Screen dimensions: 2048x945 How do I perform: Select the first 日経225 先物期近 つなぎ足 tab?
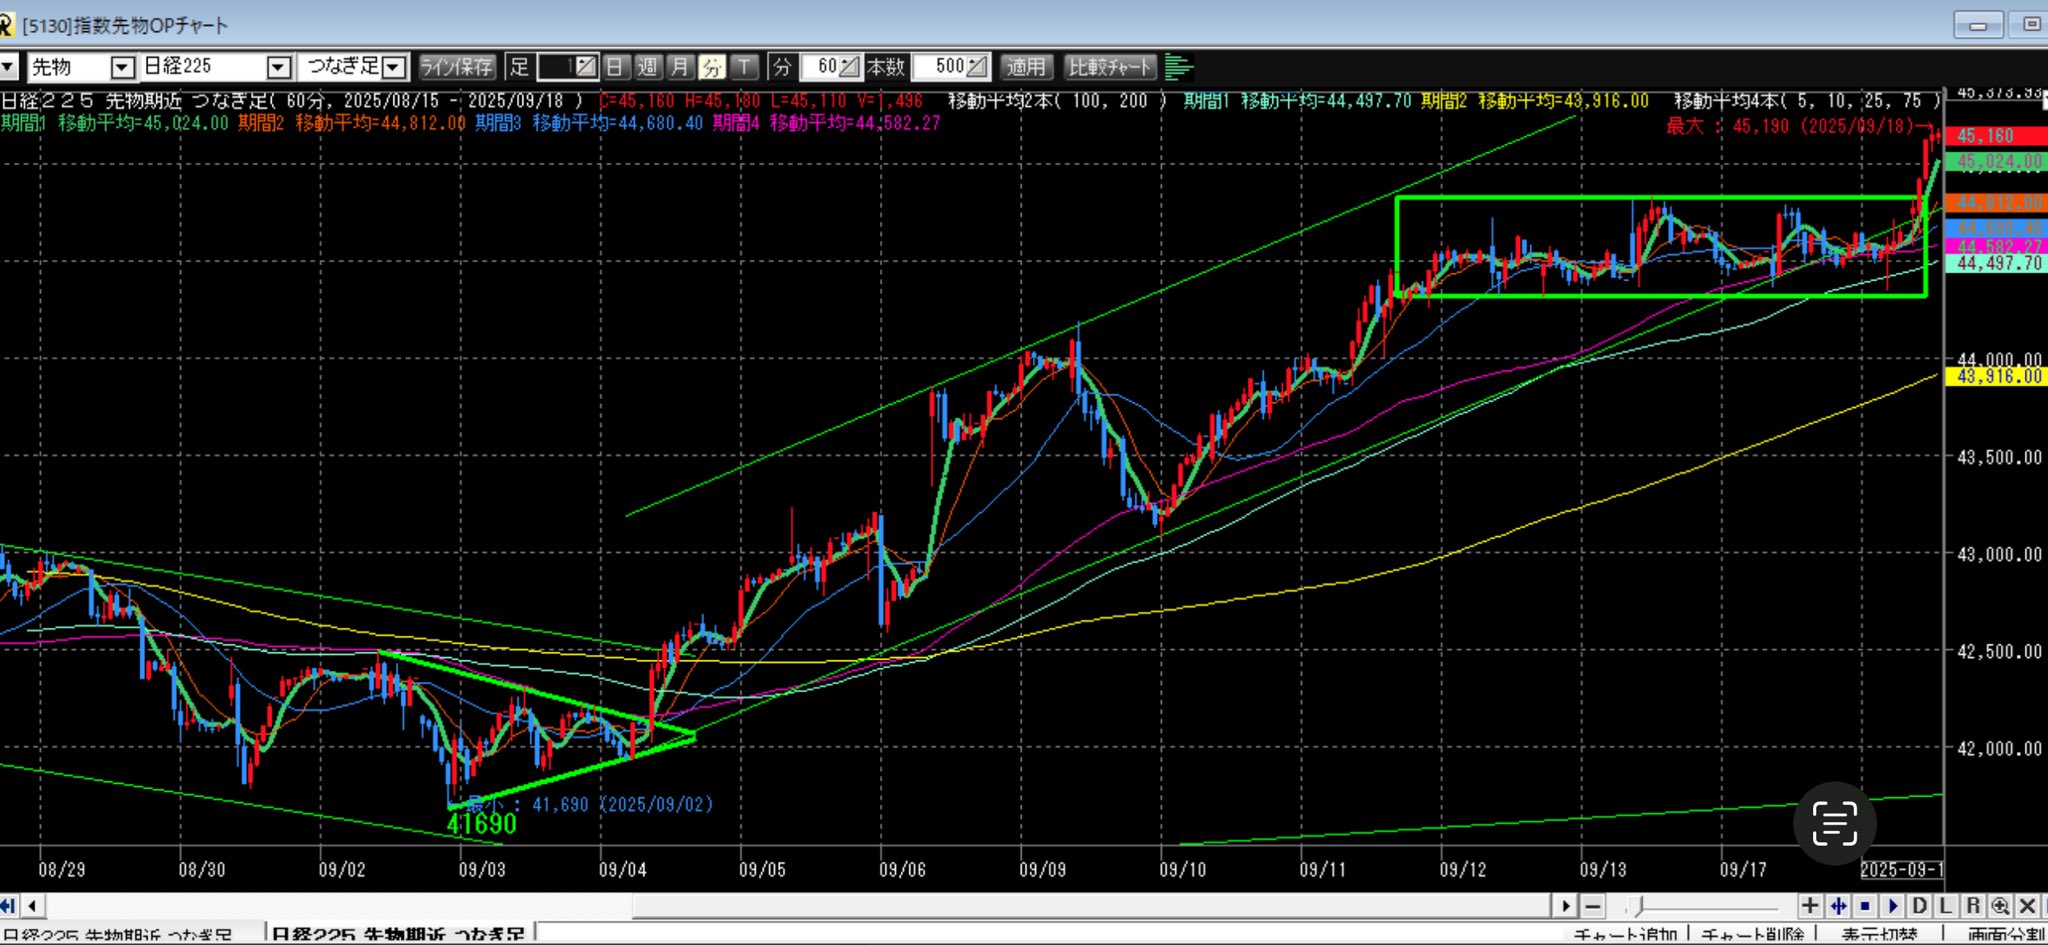pyautogui.click(x=118, y=936)
